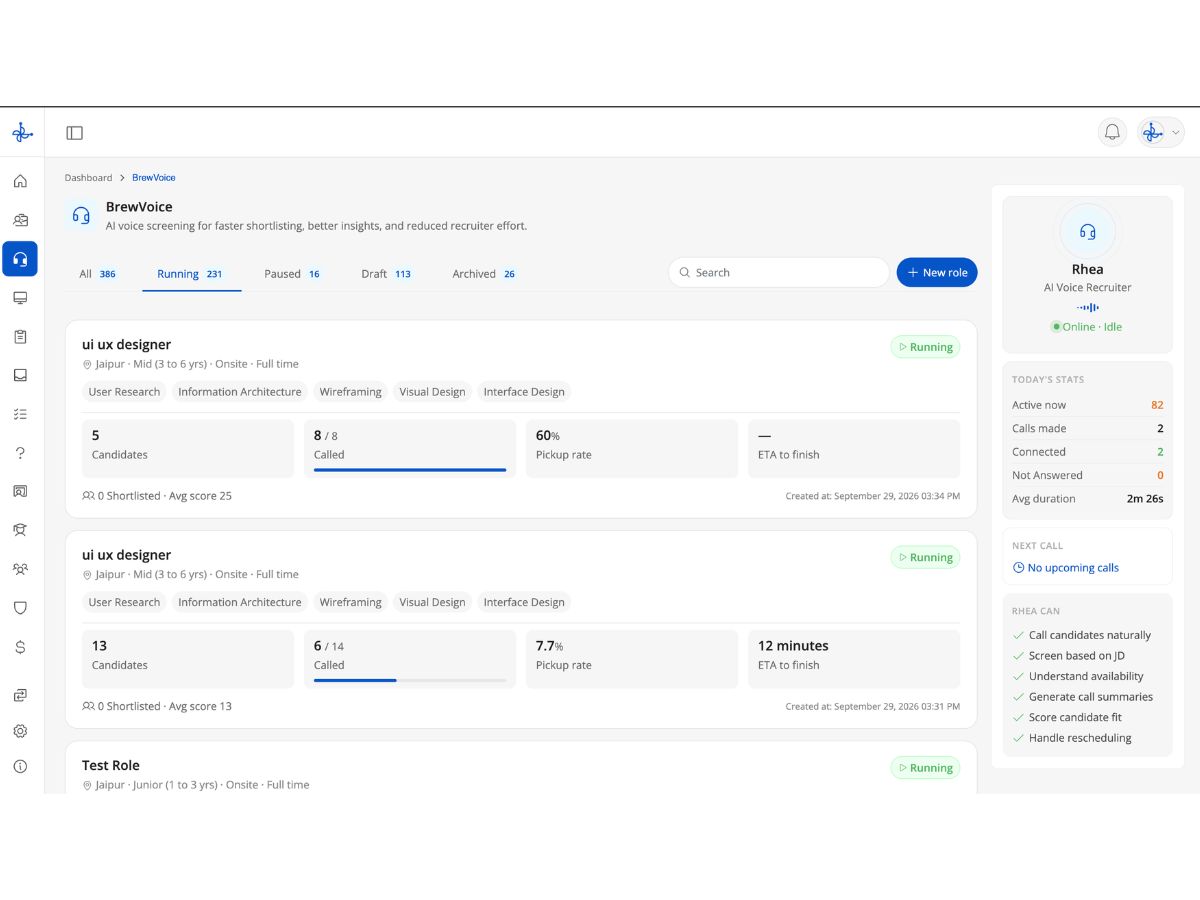Open the info circle sidebar icon
Viewport: 1200px width, 900px height.
20,767
